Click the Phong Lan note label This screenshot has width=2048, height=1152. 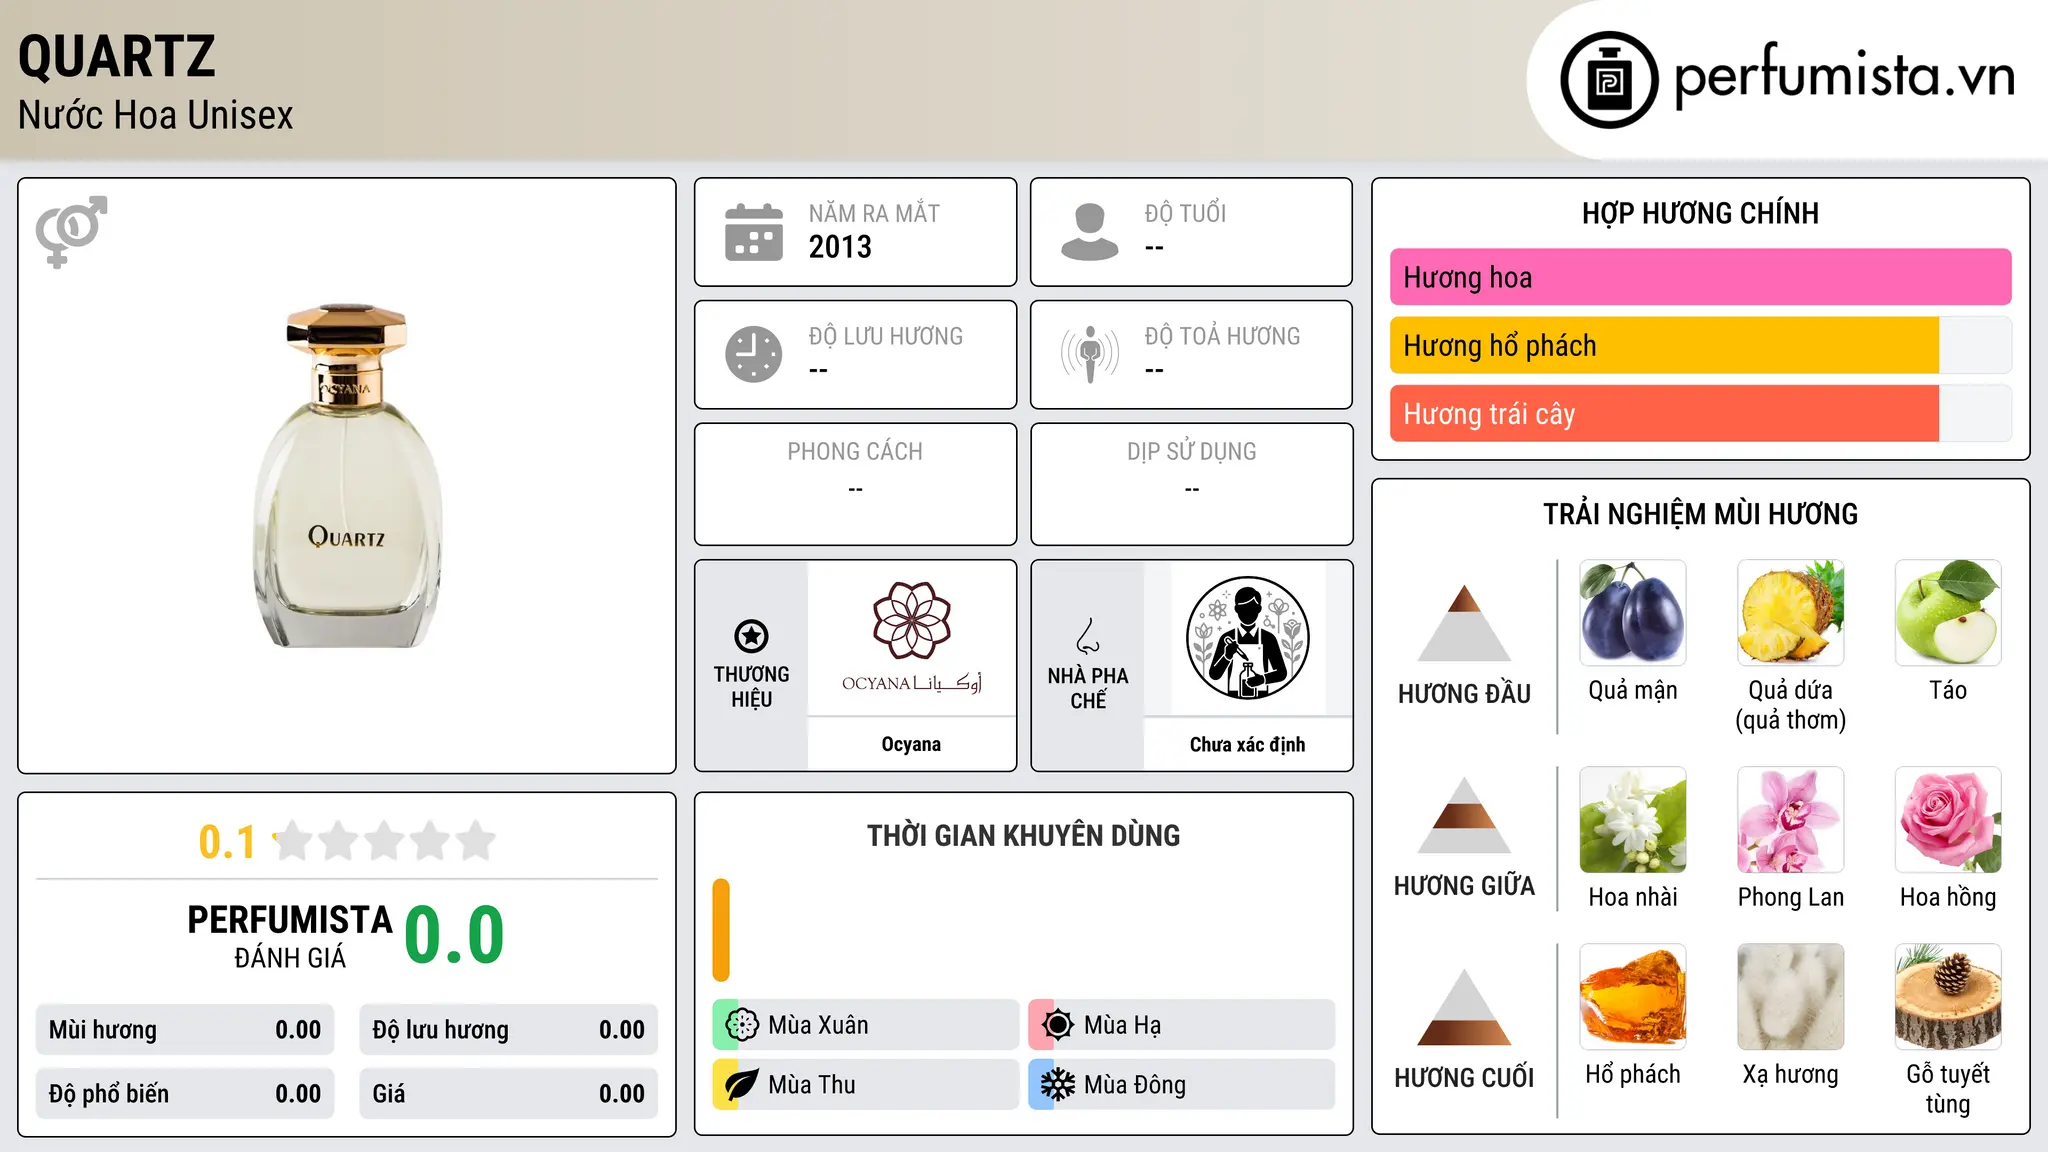pos(1791,897)
